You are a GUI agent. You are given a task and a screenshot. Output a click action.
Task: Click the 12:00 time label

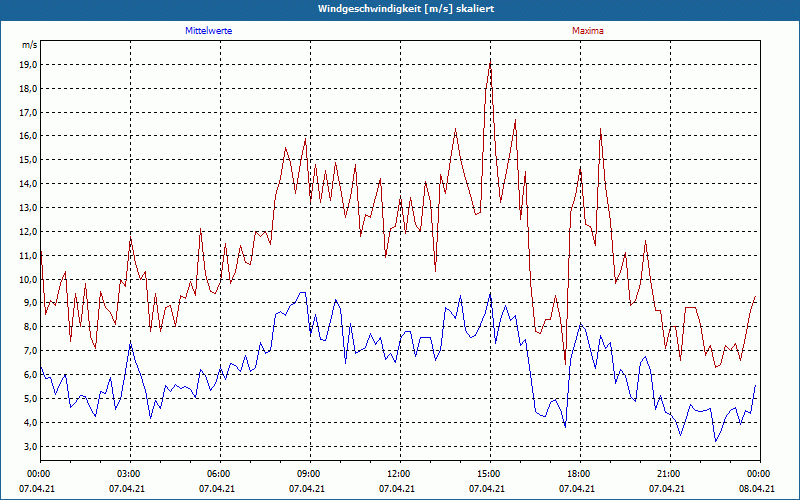[x=400, y=474]
